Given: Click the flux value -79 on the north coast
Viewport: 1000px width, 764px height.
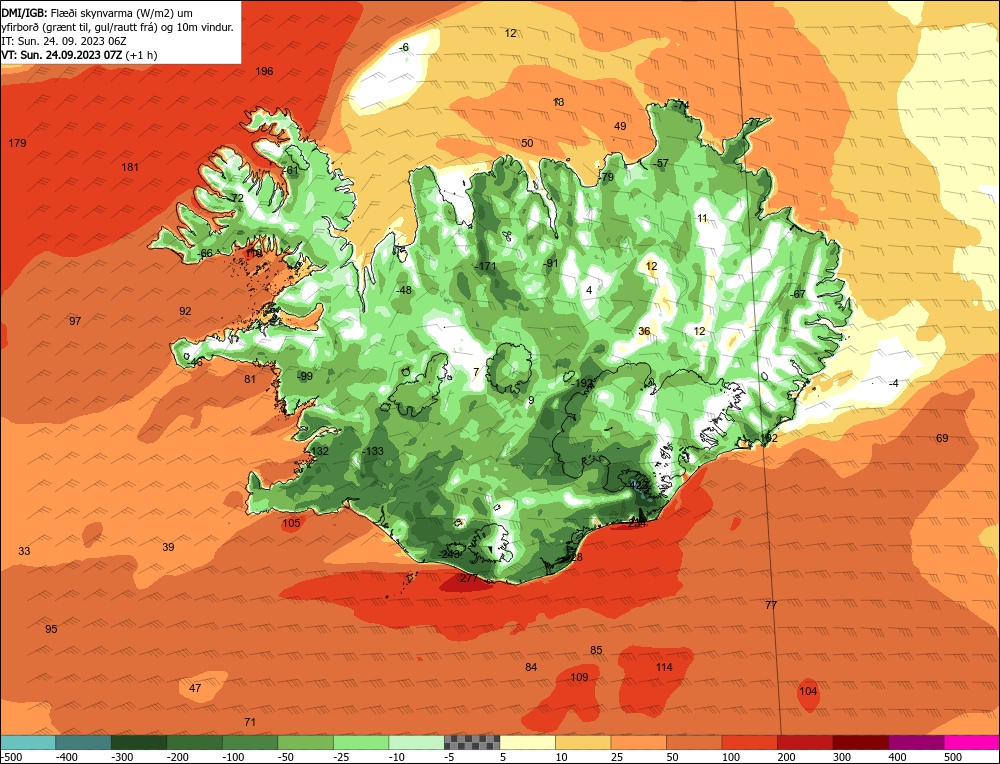Looking at the screenshot, I should pos(606,177).
